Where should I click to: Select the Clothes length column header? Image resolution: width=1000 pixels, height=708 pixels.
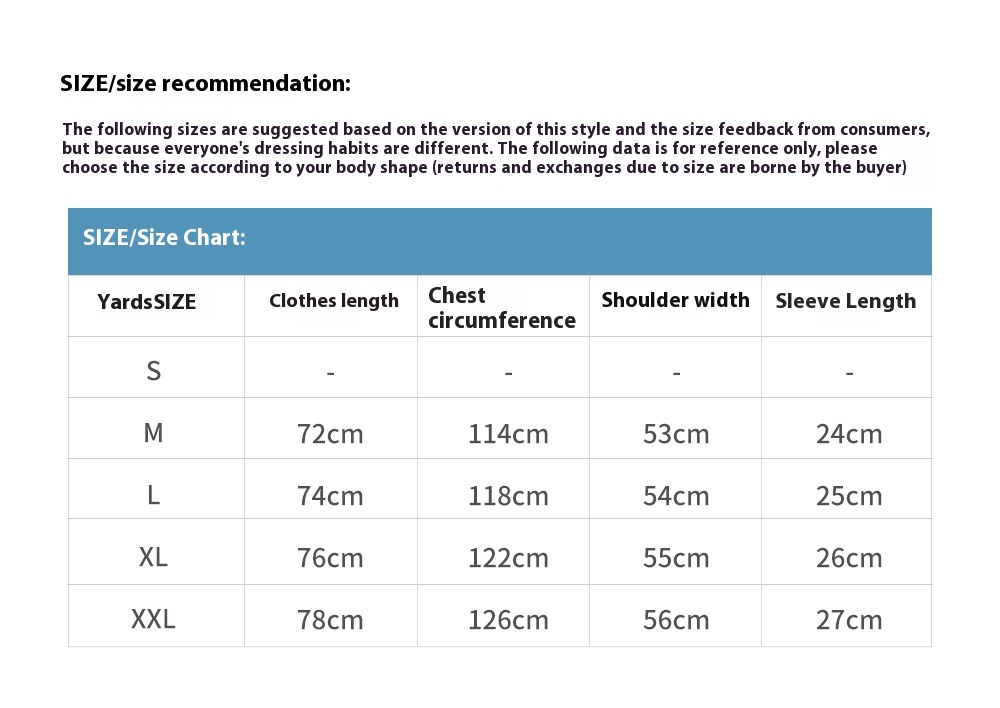(x=334, y=301)
